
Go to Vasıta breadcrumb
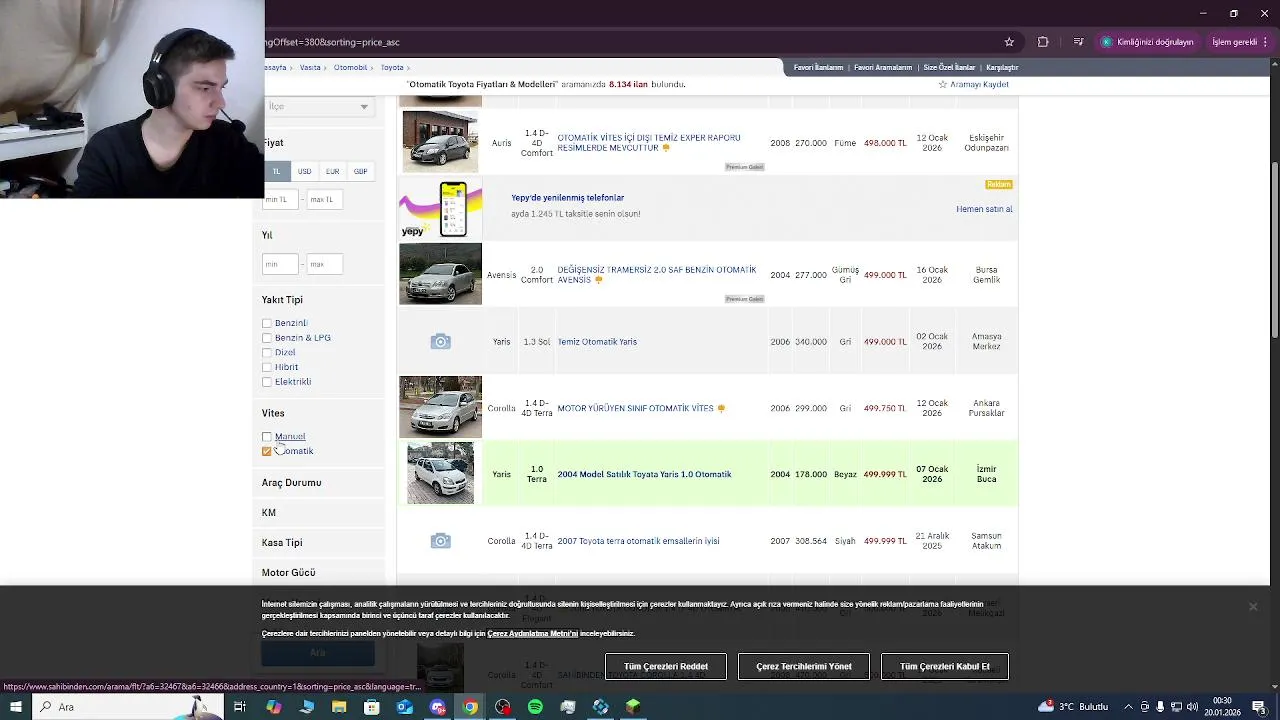pos(310,67)
